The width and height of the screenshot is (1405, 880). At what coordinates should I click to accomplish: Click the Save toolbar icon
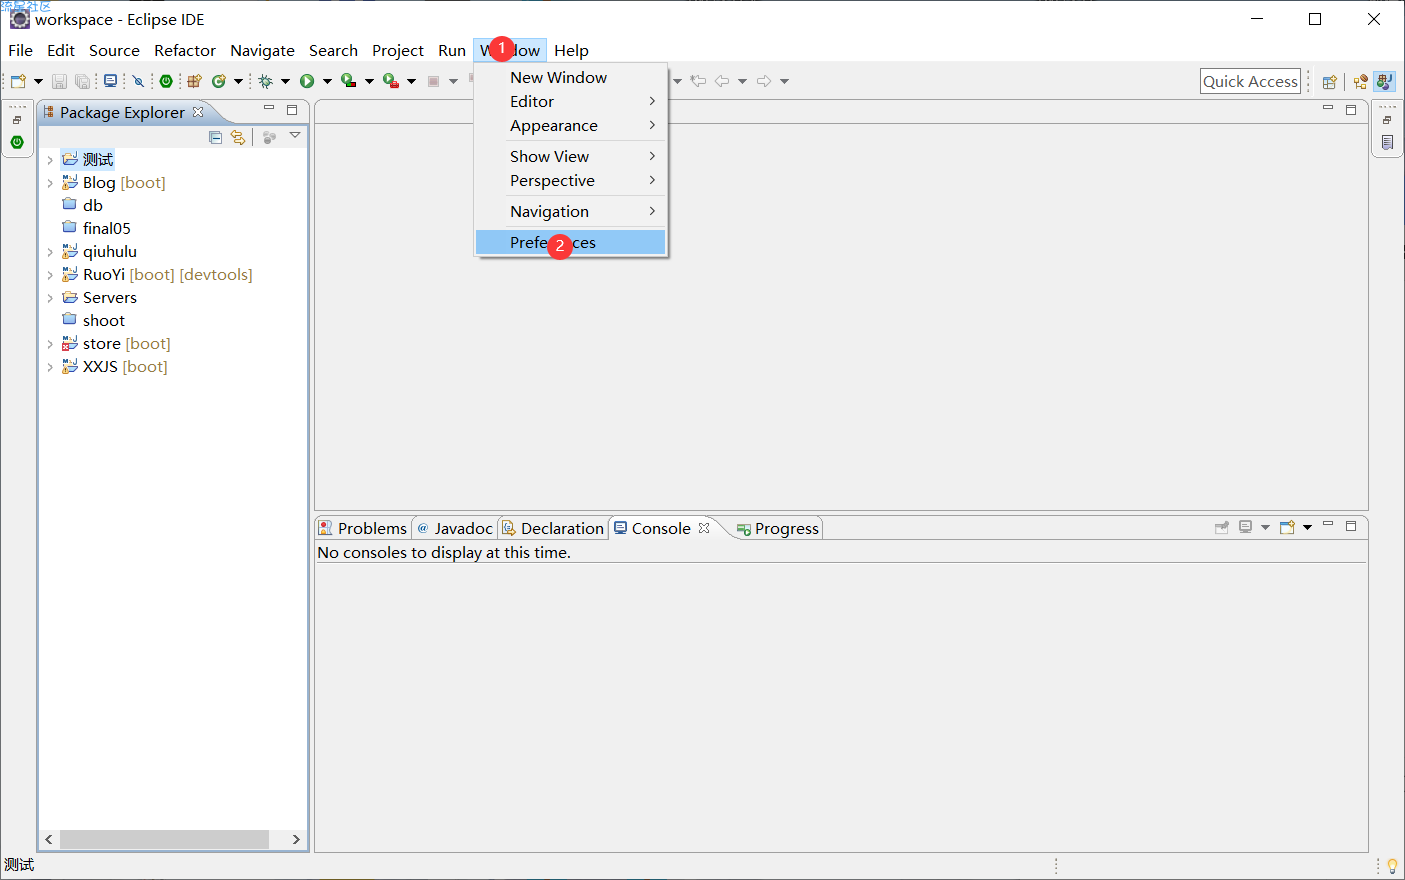point(59,81)
